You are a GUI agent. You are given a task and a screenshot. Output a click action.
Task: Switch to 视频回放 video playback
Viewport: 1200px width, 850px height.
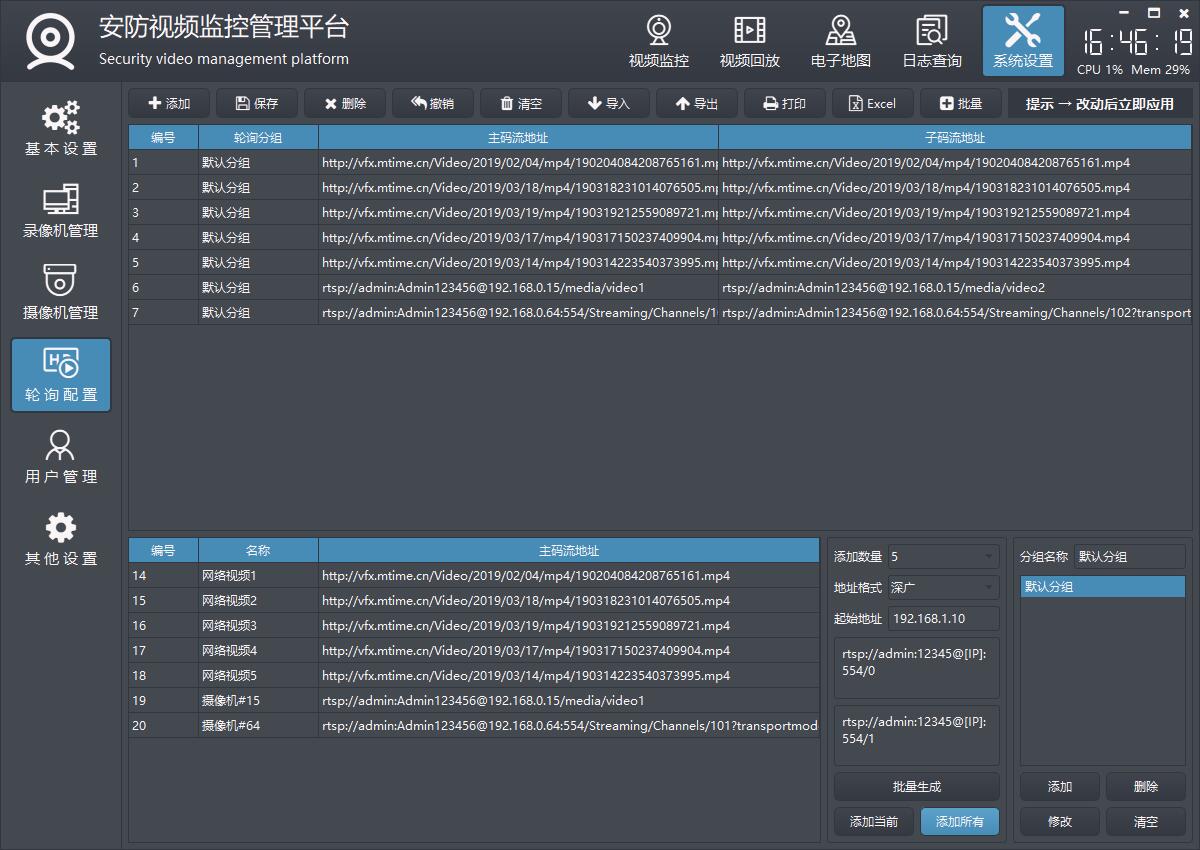point(749,42)
